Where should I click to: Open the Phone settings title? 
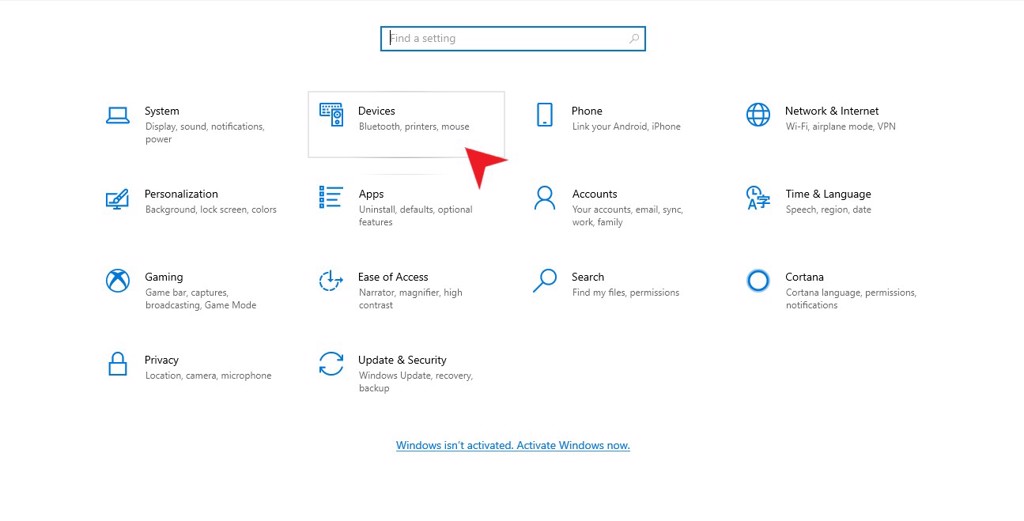587,111
